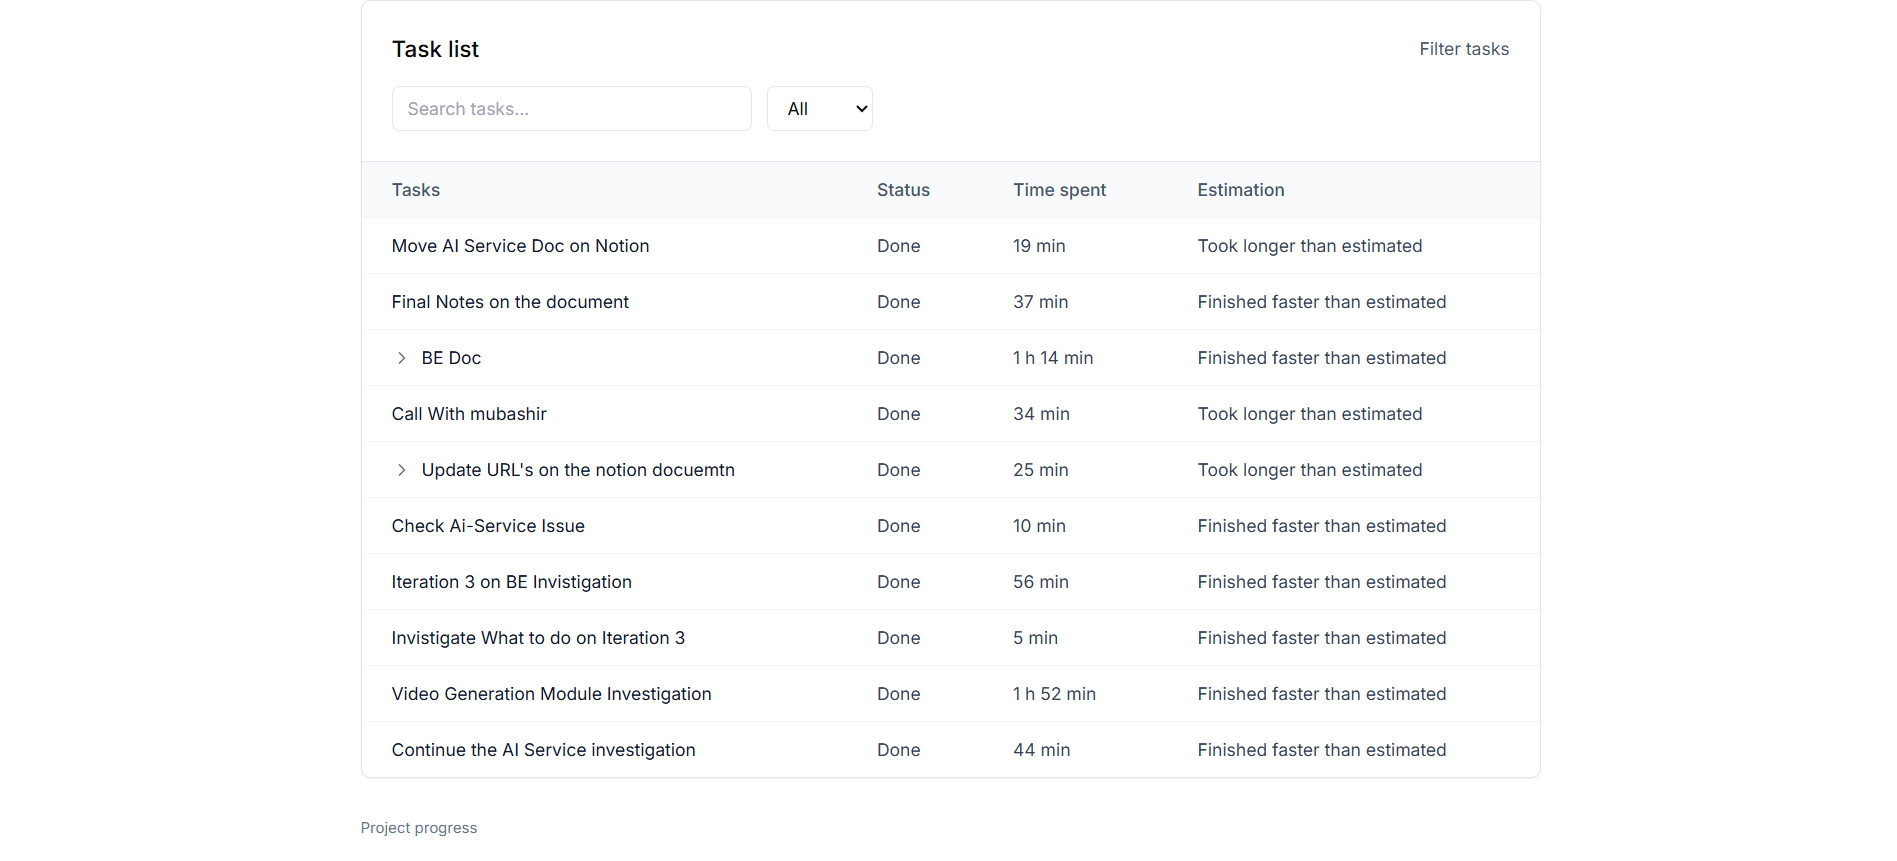This screenshot has width=1897, height=861.
Task: Select Call With mubashir task
Action: pos(469,414)
